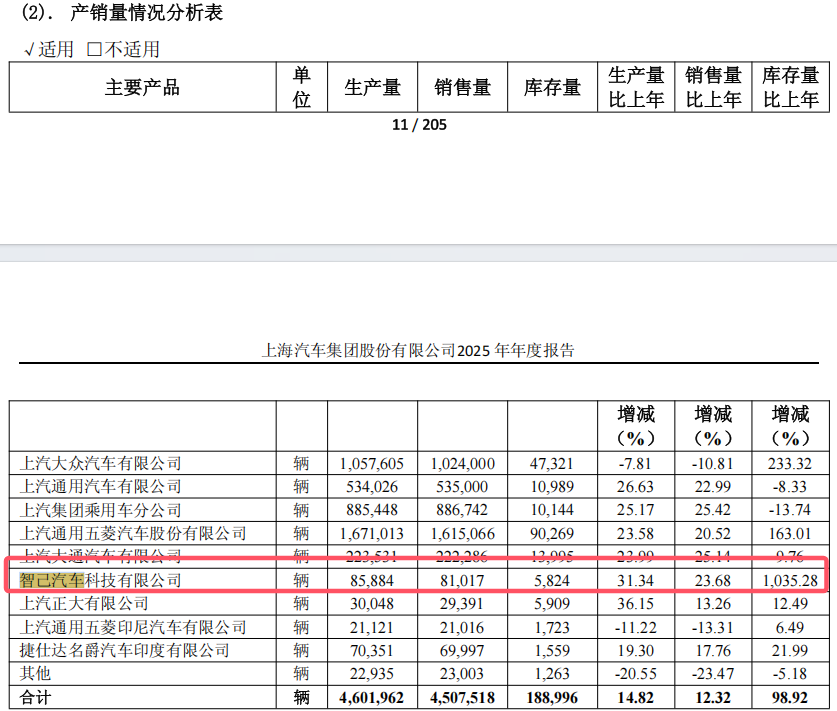The height and width of the screenshot is (711, 837).
Task: Select the row label 捷仕达名爵汽车印度有限公司
Action: [124, 651]
